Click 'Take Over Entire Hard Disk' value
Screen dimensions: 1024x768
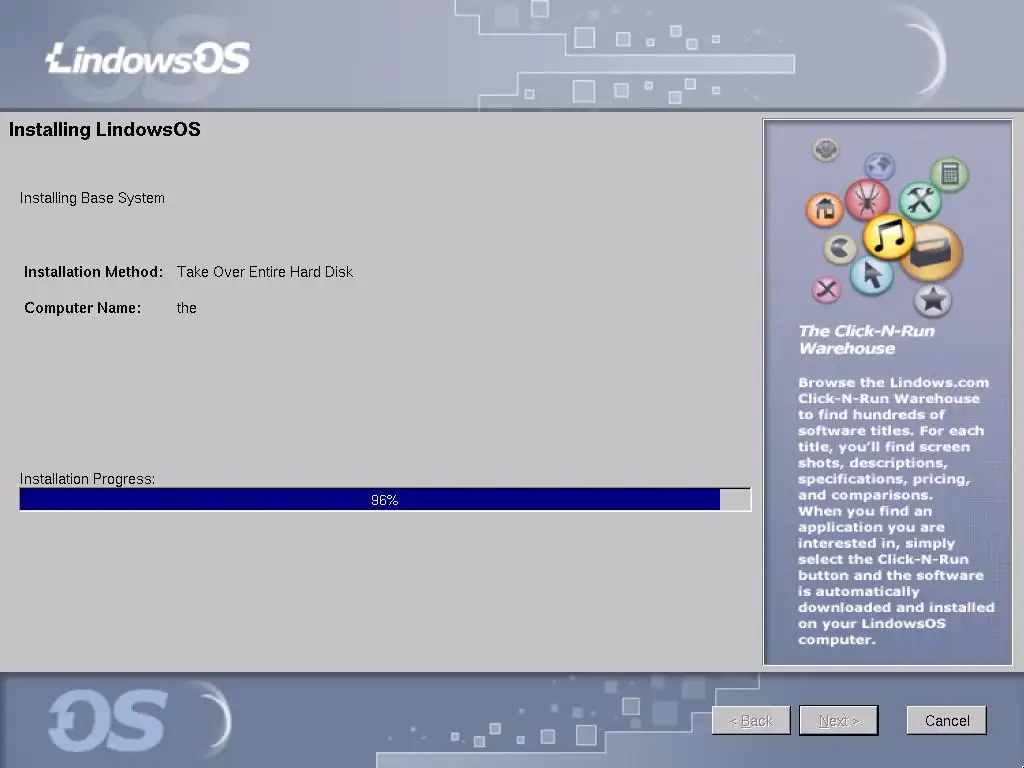point(264,272)
